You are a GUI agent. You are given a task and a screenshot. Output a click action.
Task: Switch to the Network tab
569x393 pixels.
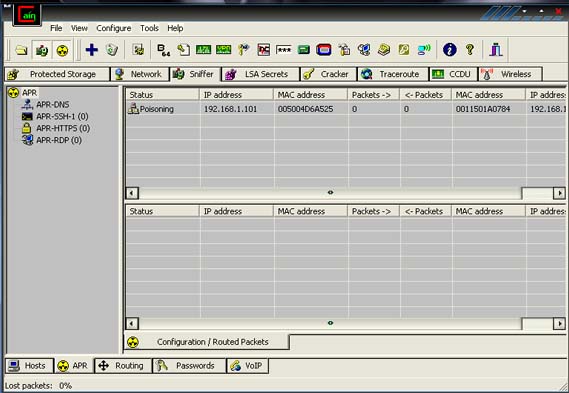pos(140,74)
